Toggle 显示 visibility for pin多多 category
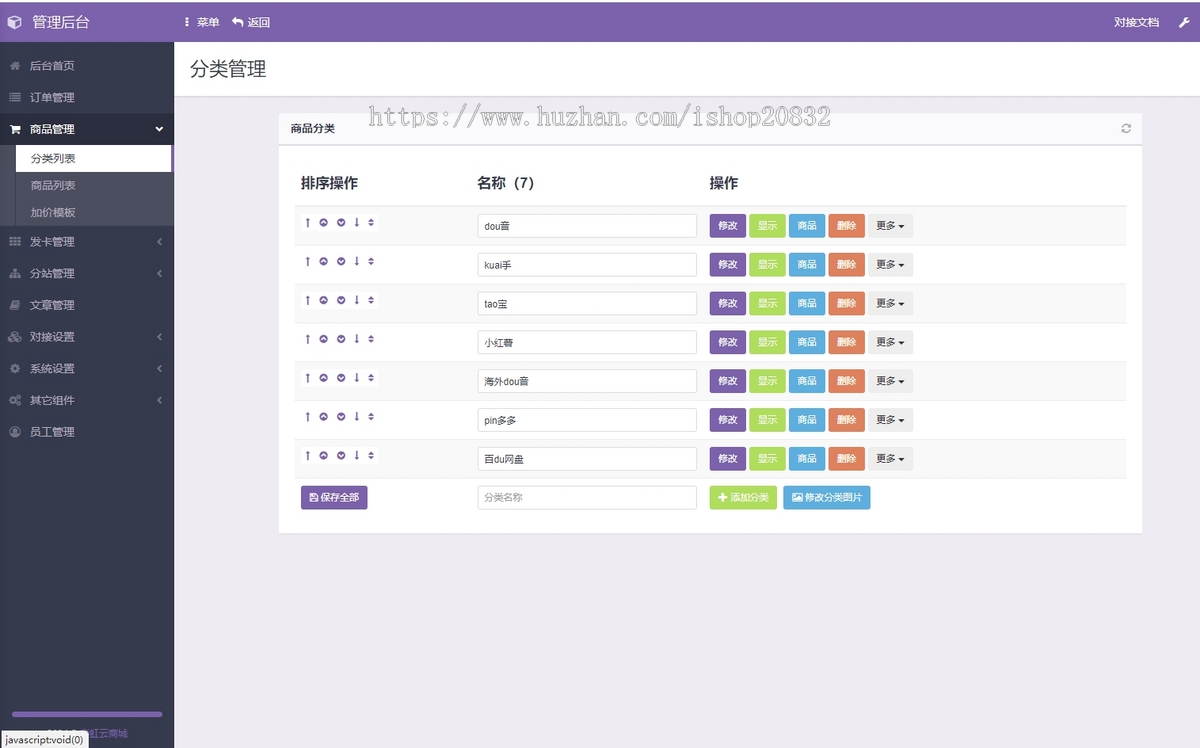Screen dimensions: 1200x748 (767, 420)
